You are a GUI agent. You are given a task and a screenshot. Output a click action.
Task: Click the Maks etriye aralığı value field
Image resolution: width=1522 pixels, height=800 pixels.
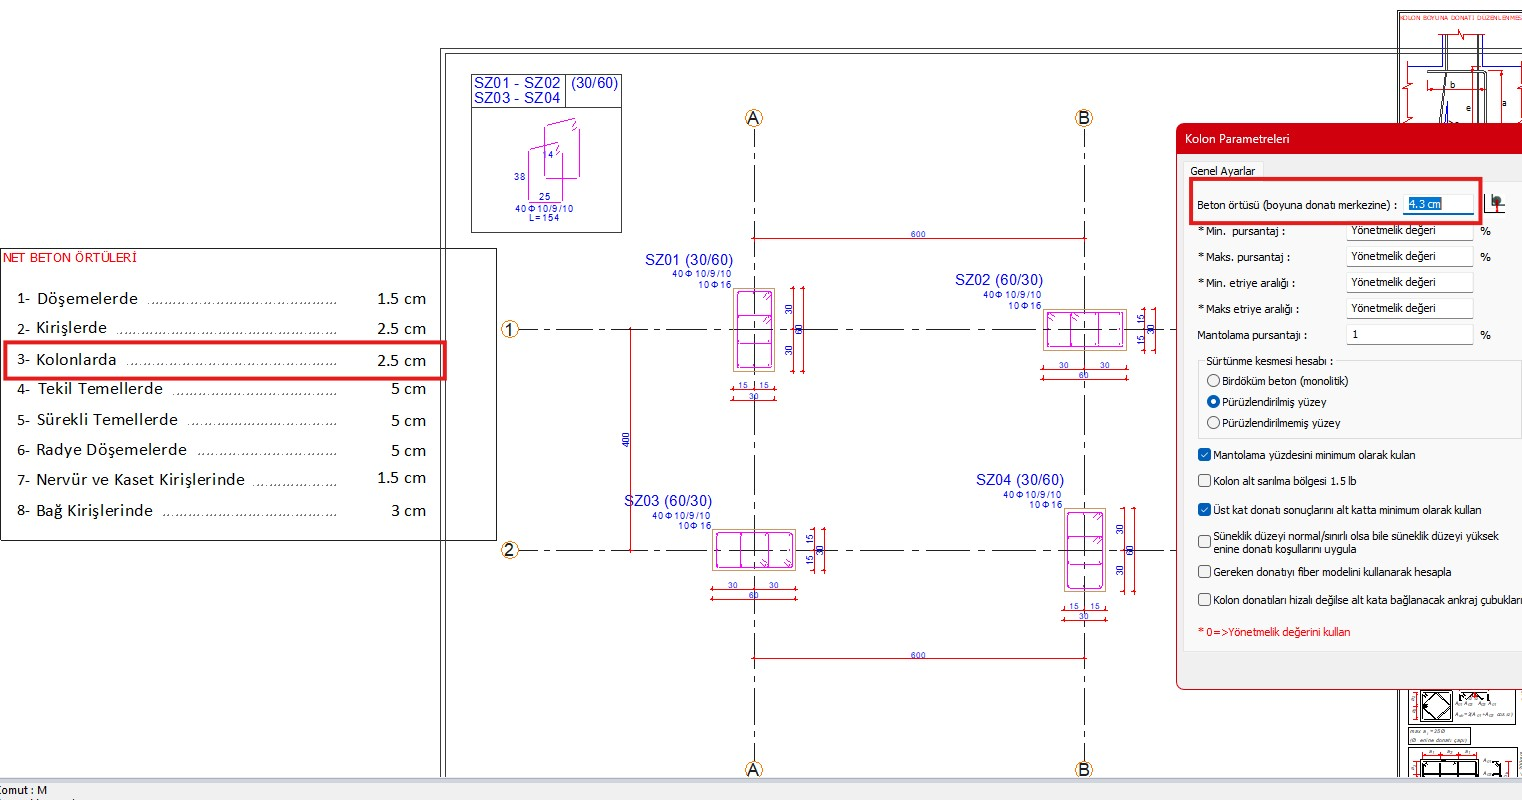1409,309
